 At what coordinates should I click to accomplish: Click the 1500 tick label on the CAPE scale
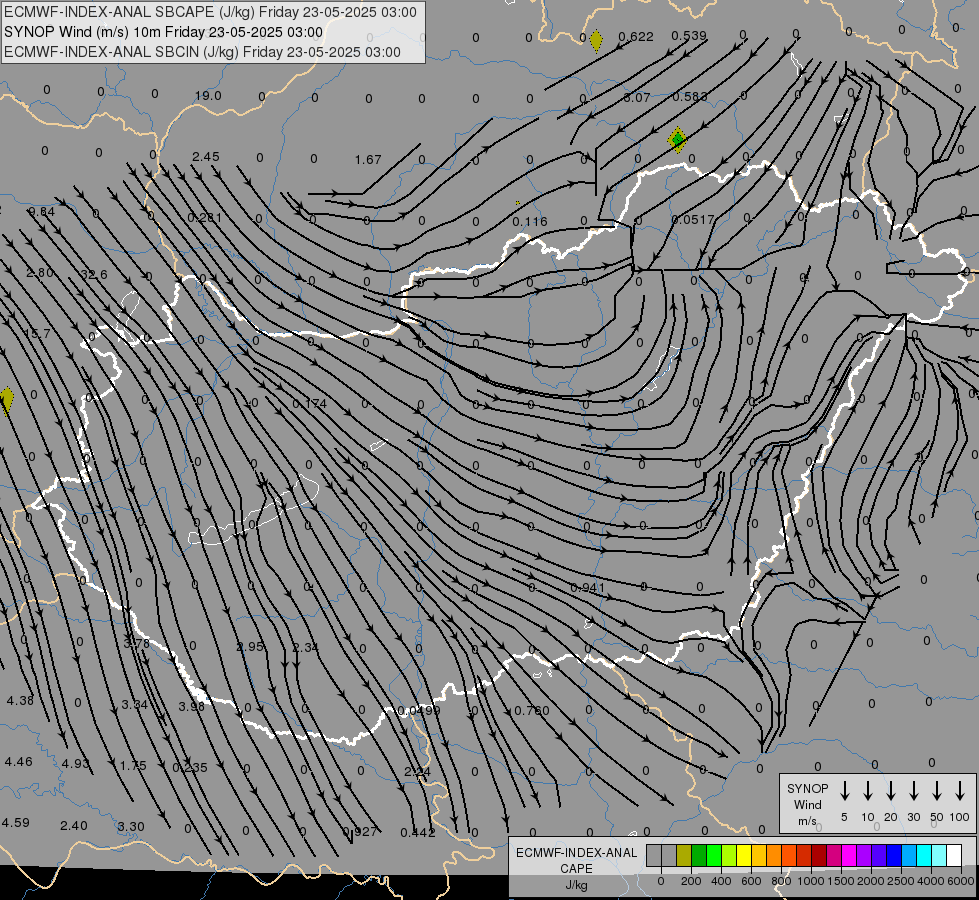tap(840, 881)
